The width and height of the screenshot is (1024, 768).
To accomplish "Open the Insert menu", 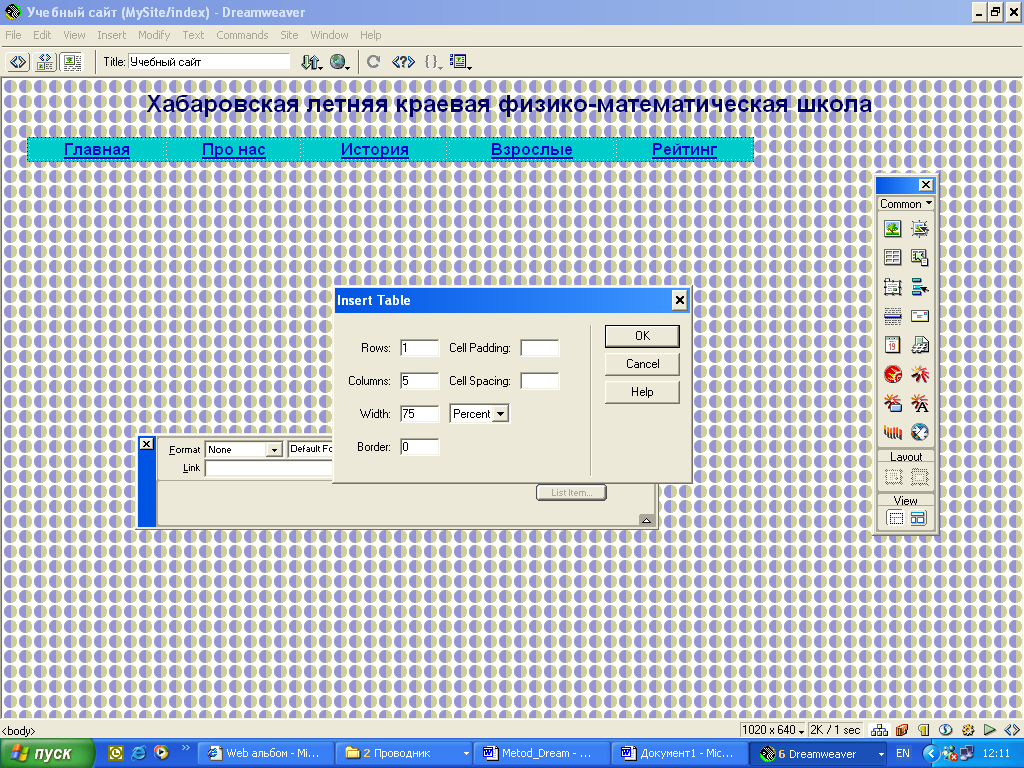I will pyautogui.click(x=112, y=35).
